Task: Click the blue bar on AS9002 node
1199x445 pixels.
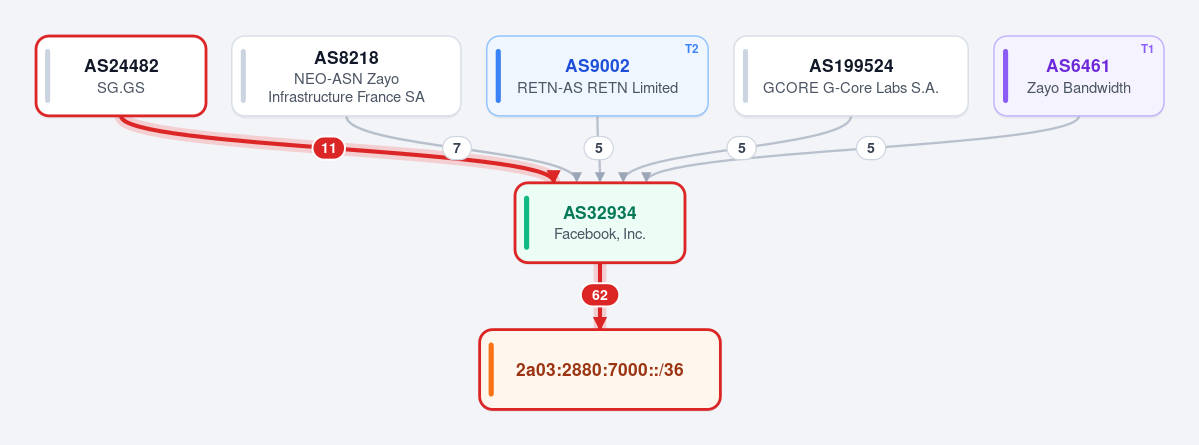Action: click(x=499, y=76)
